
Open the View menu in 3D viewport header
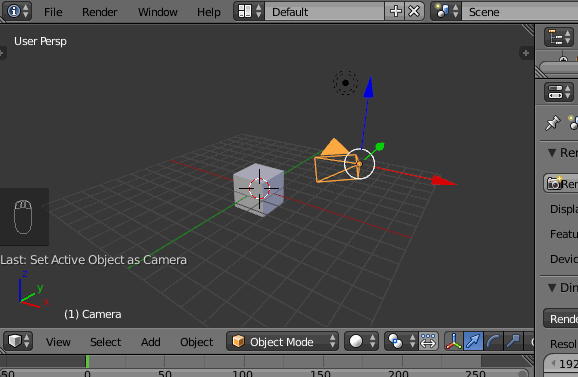58,342
